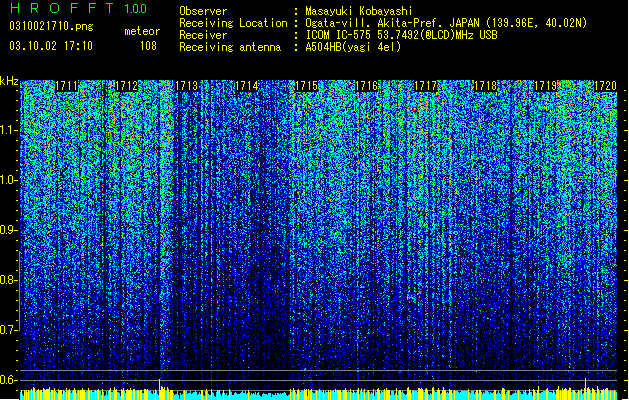The height and width of the screenshot is (400, 629).
Task: Select the 1713 time marker
Action: (187, 86)
